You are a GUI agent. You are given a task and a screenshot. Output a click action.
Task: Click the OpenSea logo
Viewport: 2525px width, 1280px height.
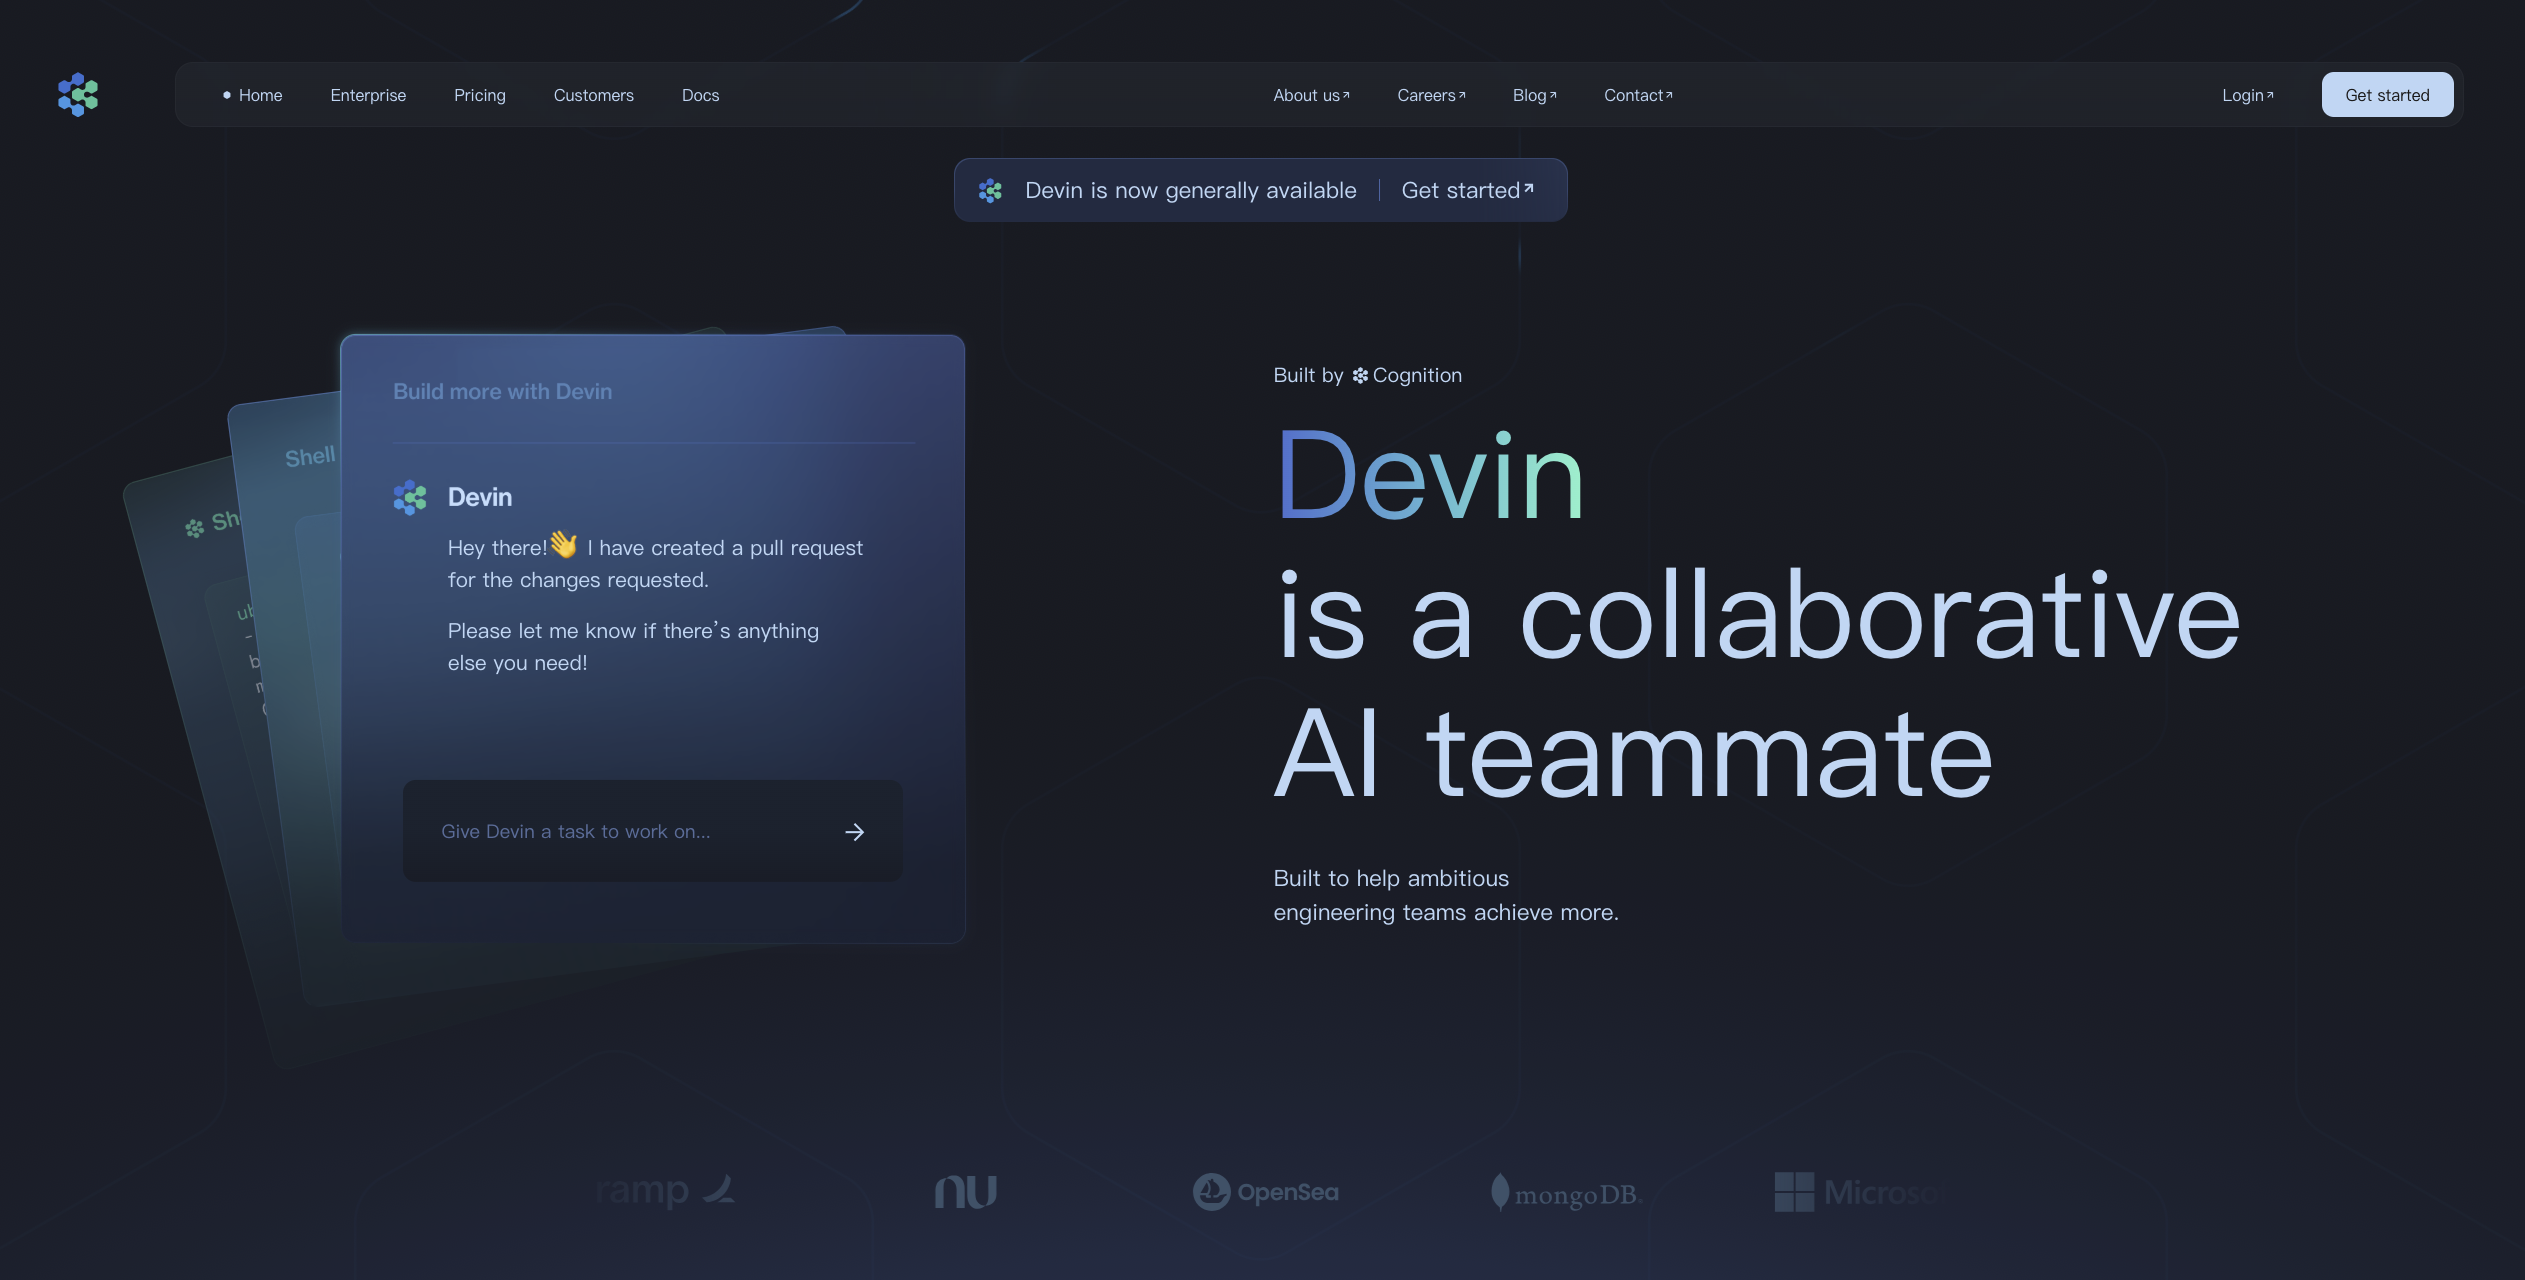pyautogui.click(x=1265, y=1192)
